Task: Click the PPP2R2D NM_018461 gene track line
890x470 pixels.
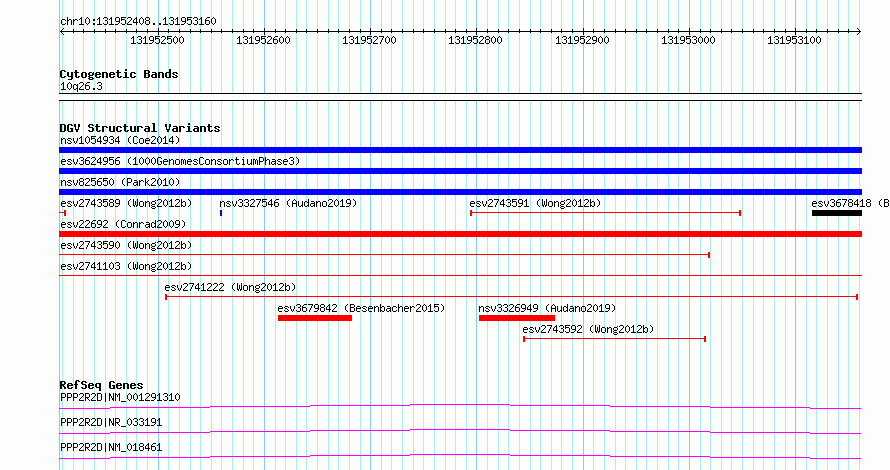Action: click(x=460, y=456)
